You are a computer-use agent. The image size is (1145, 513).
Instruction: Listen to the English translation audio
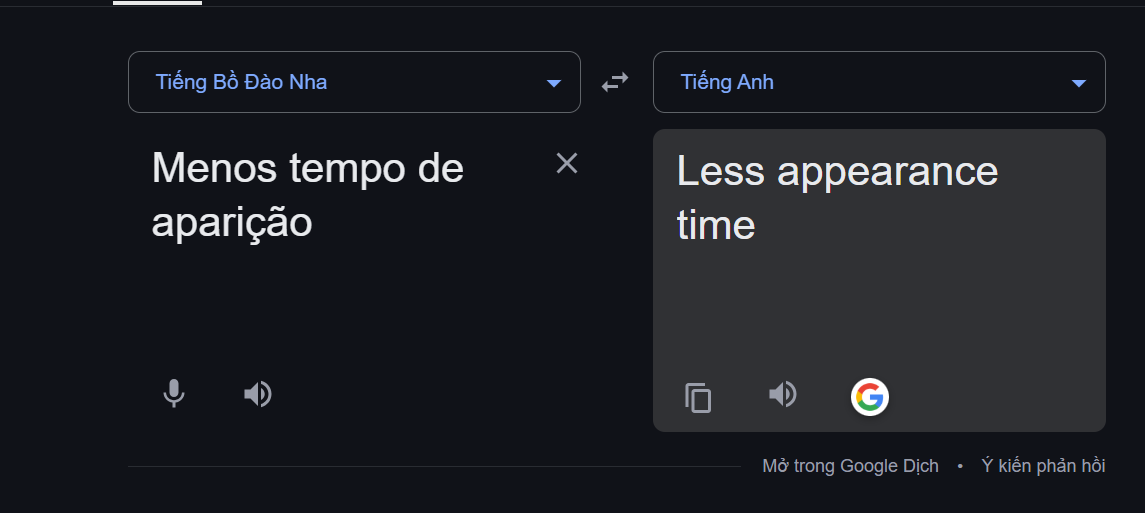[x=783, y=394]
